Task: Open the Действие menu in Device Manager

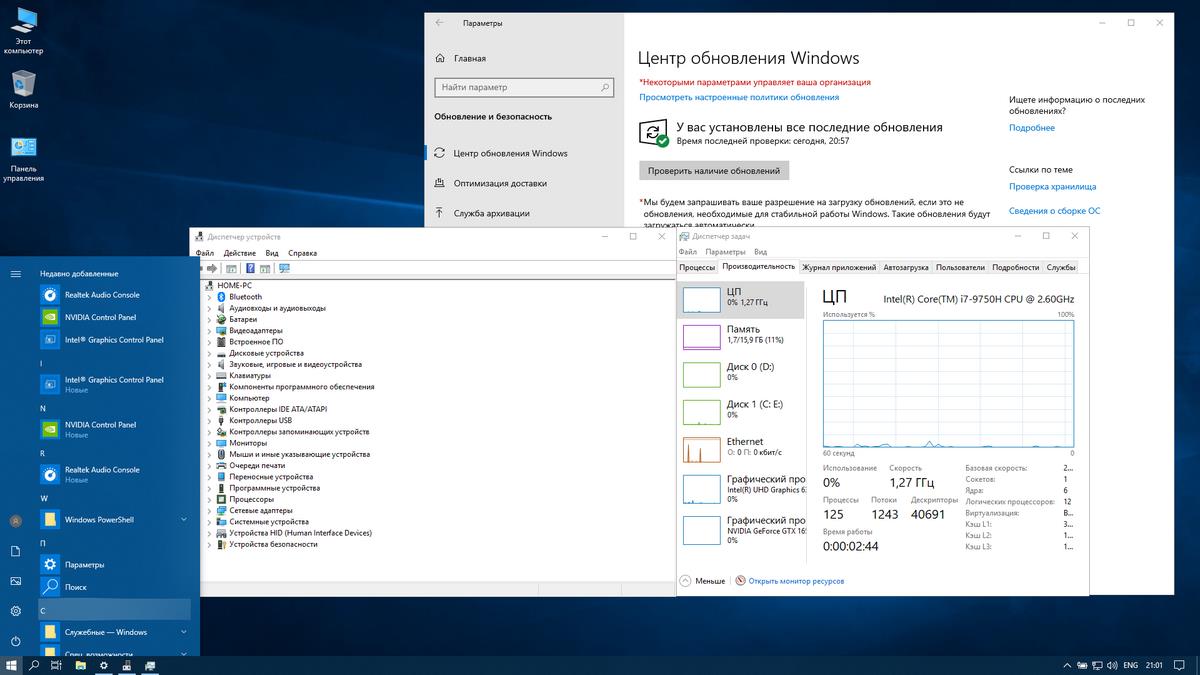Action: click(x=239, y=253)
